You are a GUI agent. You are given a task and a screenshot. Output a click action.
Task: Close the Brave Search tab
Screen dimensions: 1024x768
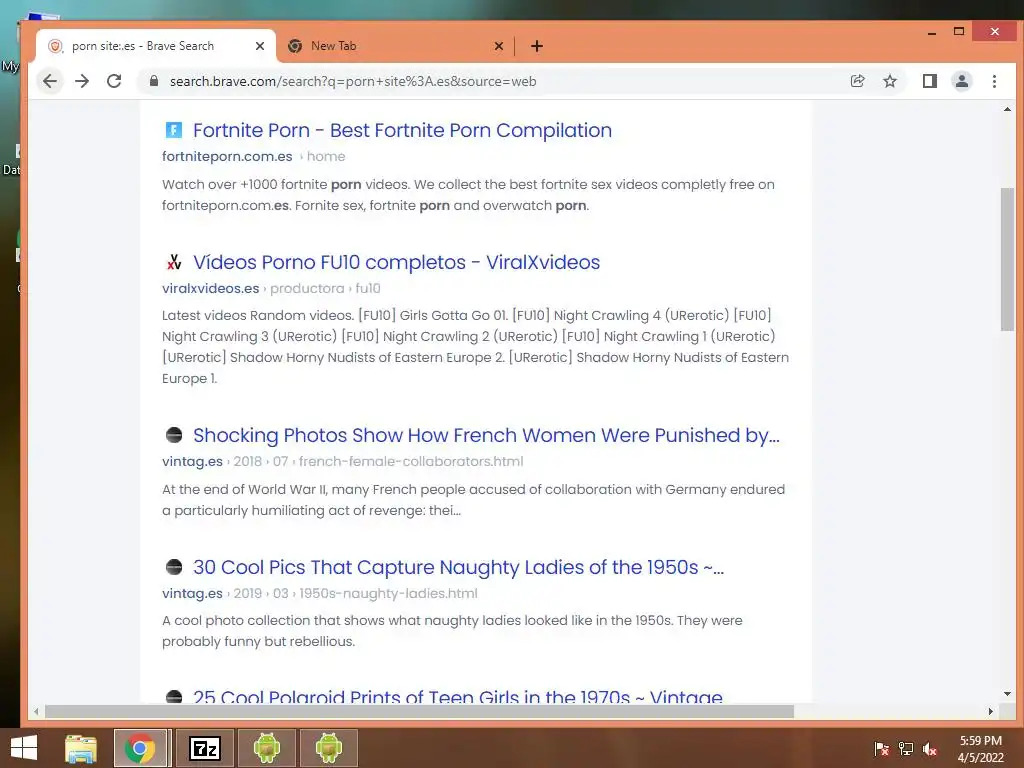pos(259,46)
